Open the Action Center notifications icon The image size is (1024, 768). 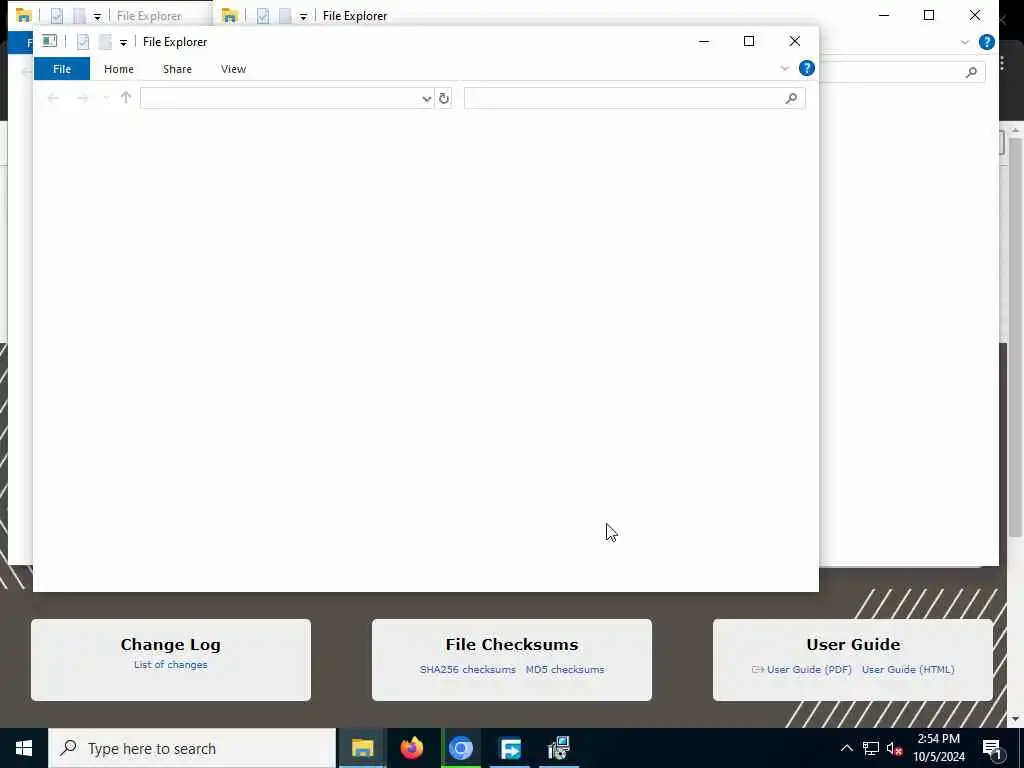tap(992, 749)
